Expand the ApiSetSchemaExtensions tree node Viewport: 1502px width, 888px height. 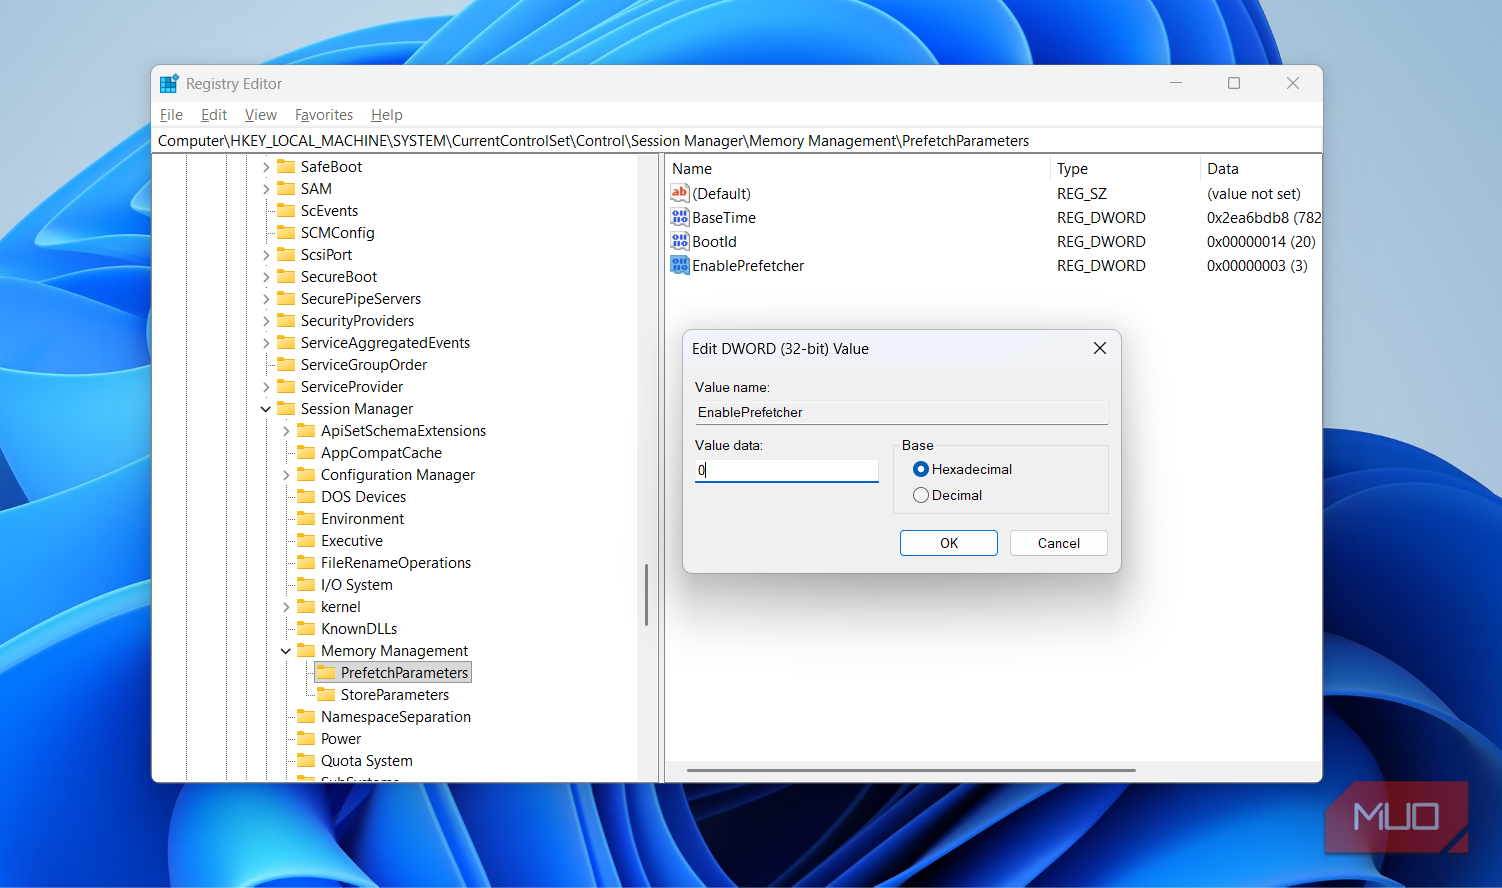[286, 431]
